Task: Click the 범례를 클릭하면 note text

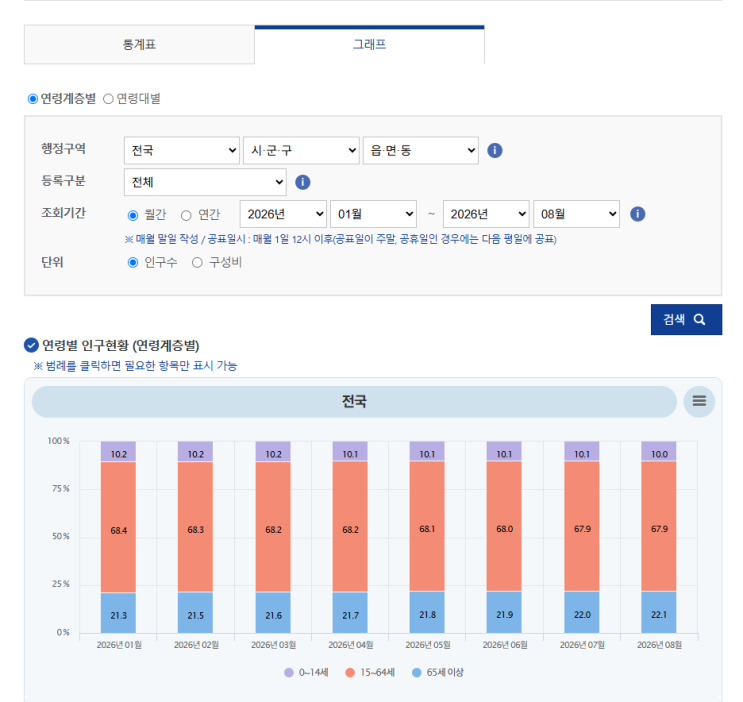Action: click(135, 365)
